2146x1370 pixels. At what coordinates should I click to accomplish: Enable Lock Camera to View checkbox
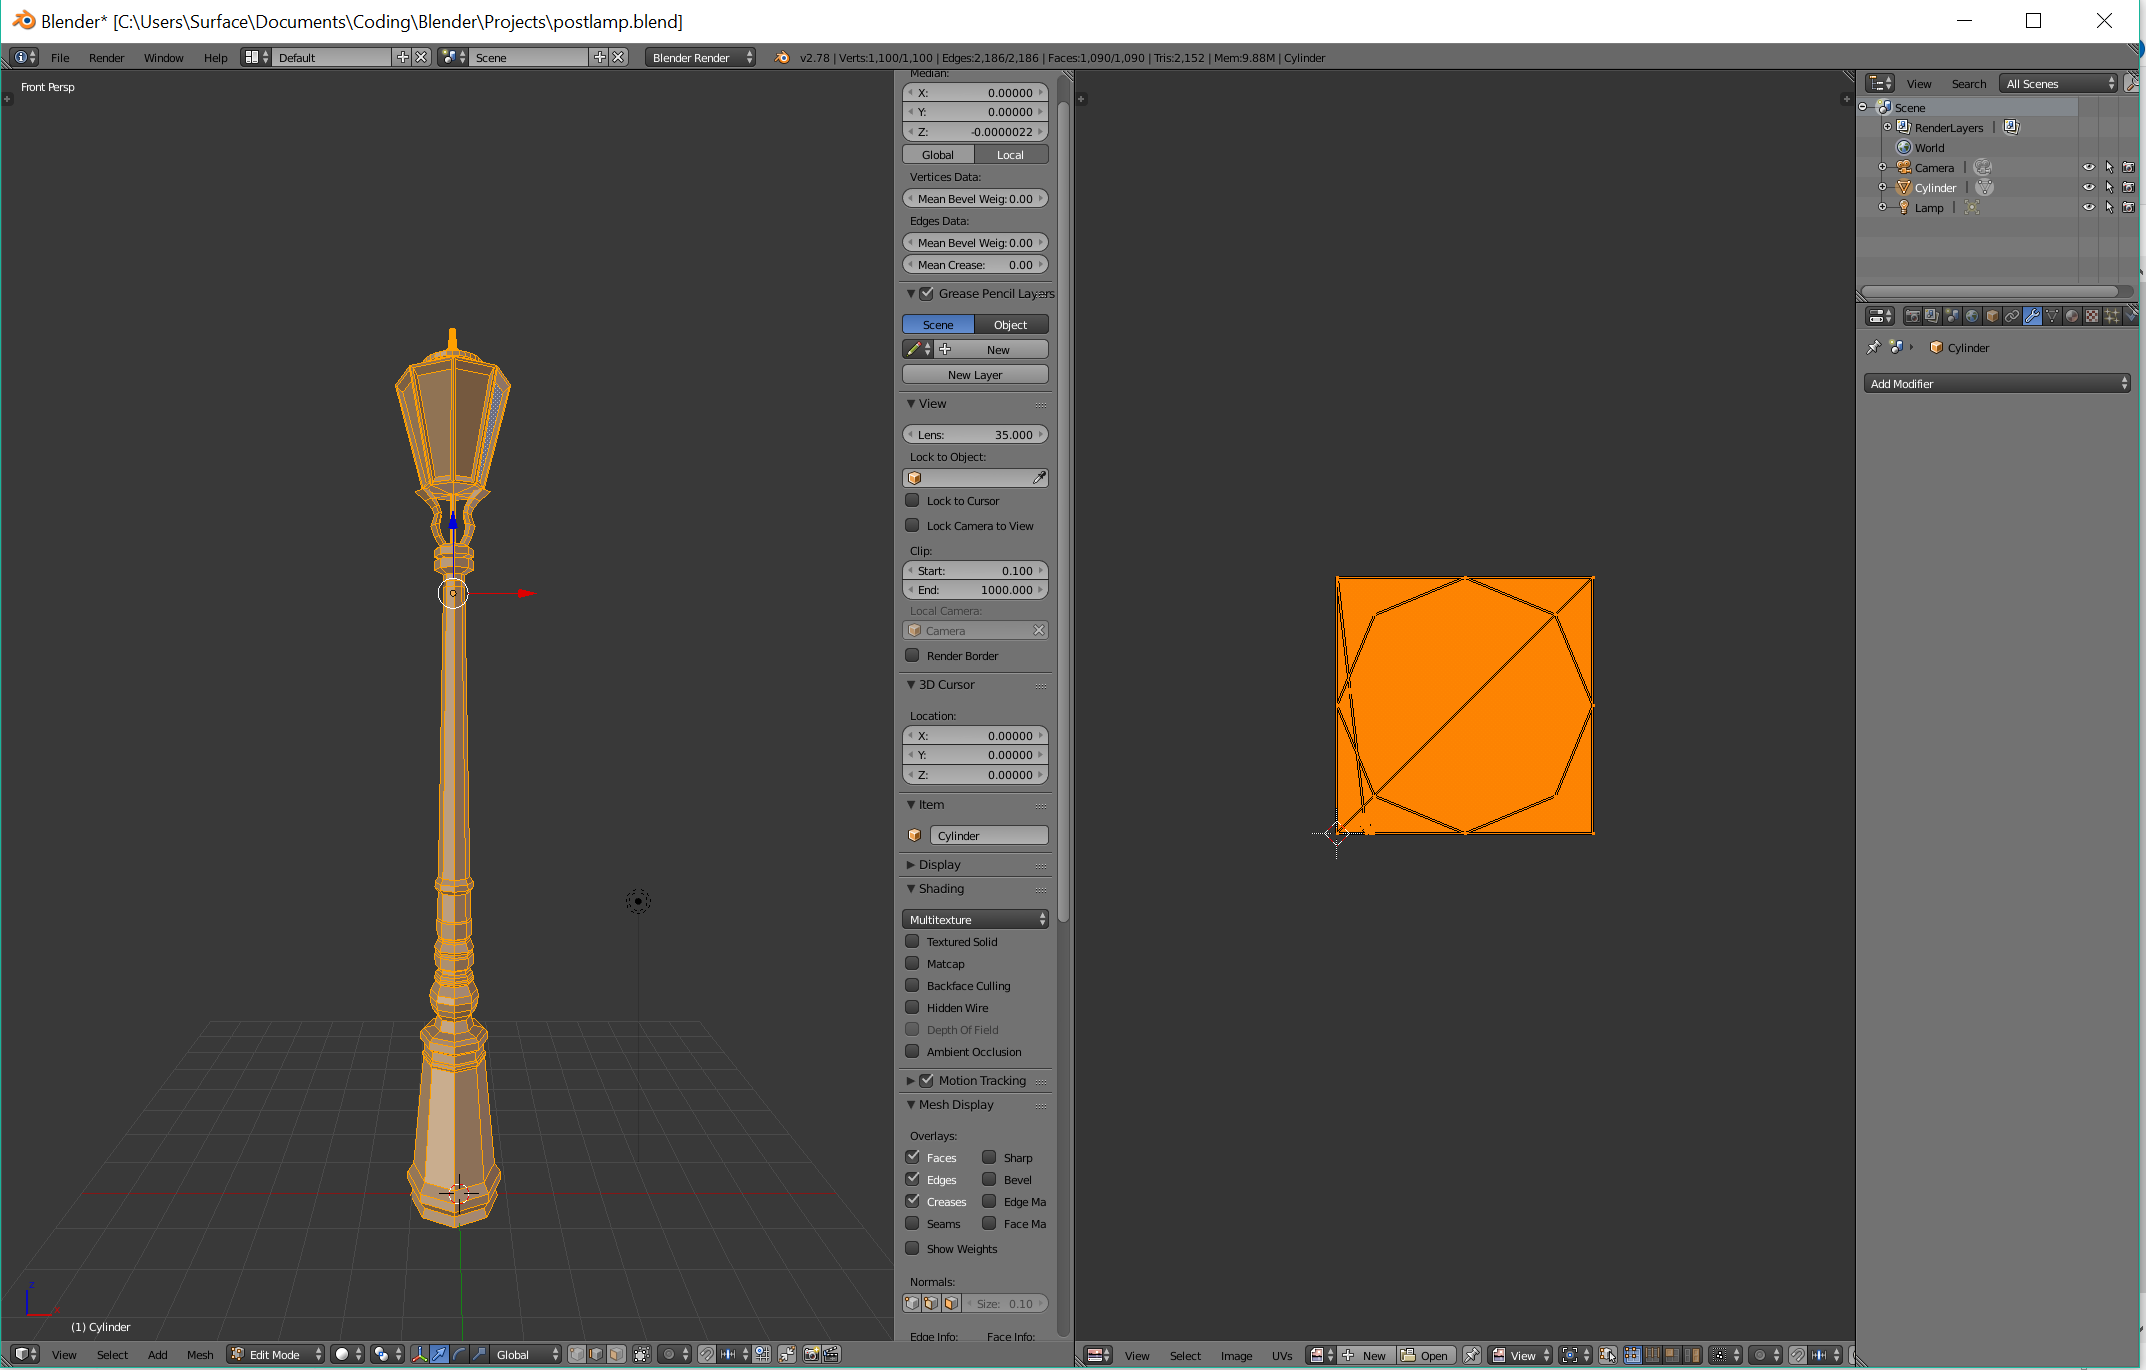[912, 525]
